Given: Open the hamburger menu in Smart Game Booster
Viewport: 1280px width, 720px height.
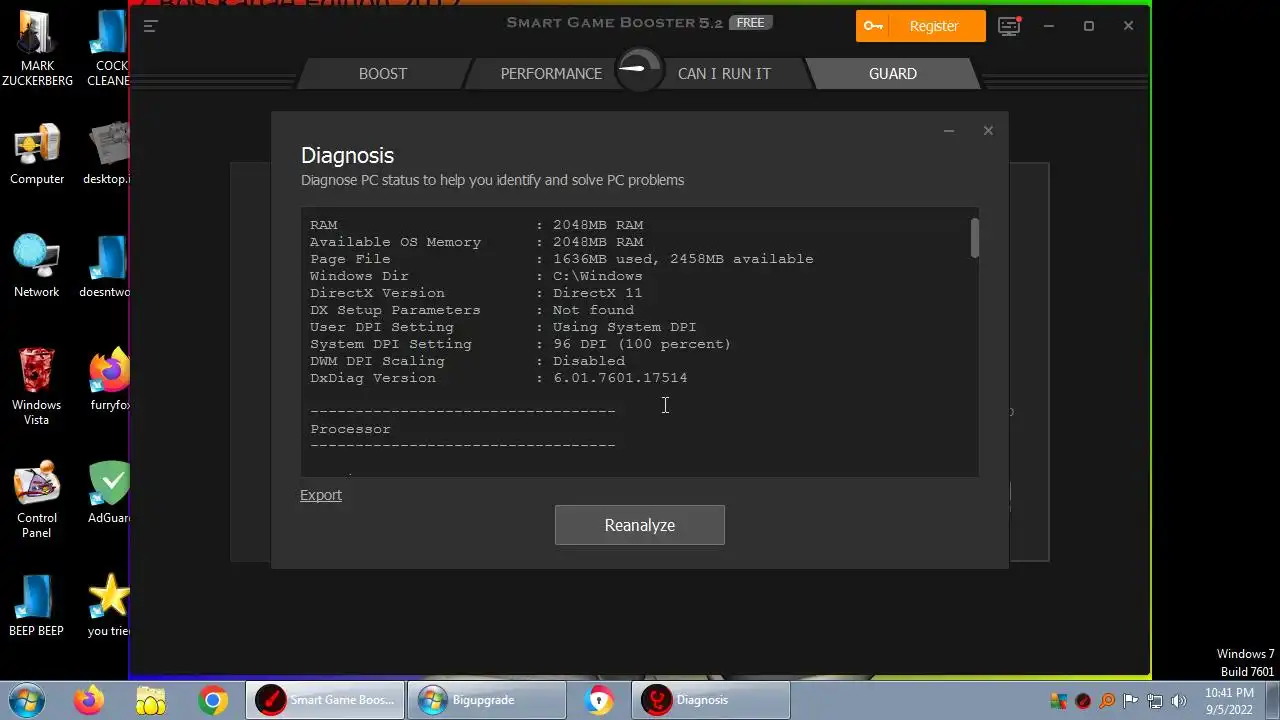Looking at the screenshot, I should point(150,26).
